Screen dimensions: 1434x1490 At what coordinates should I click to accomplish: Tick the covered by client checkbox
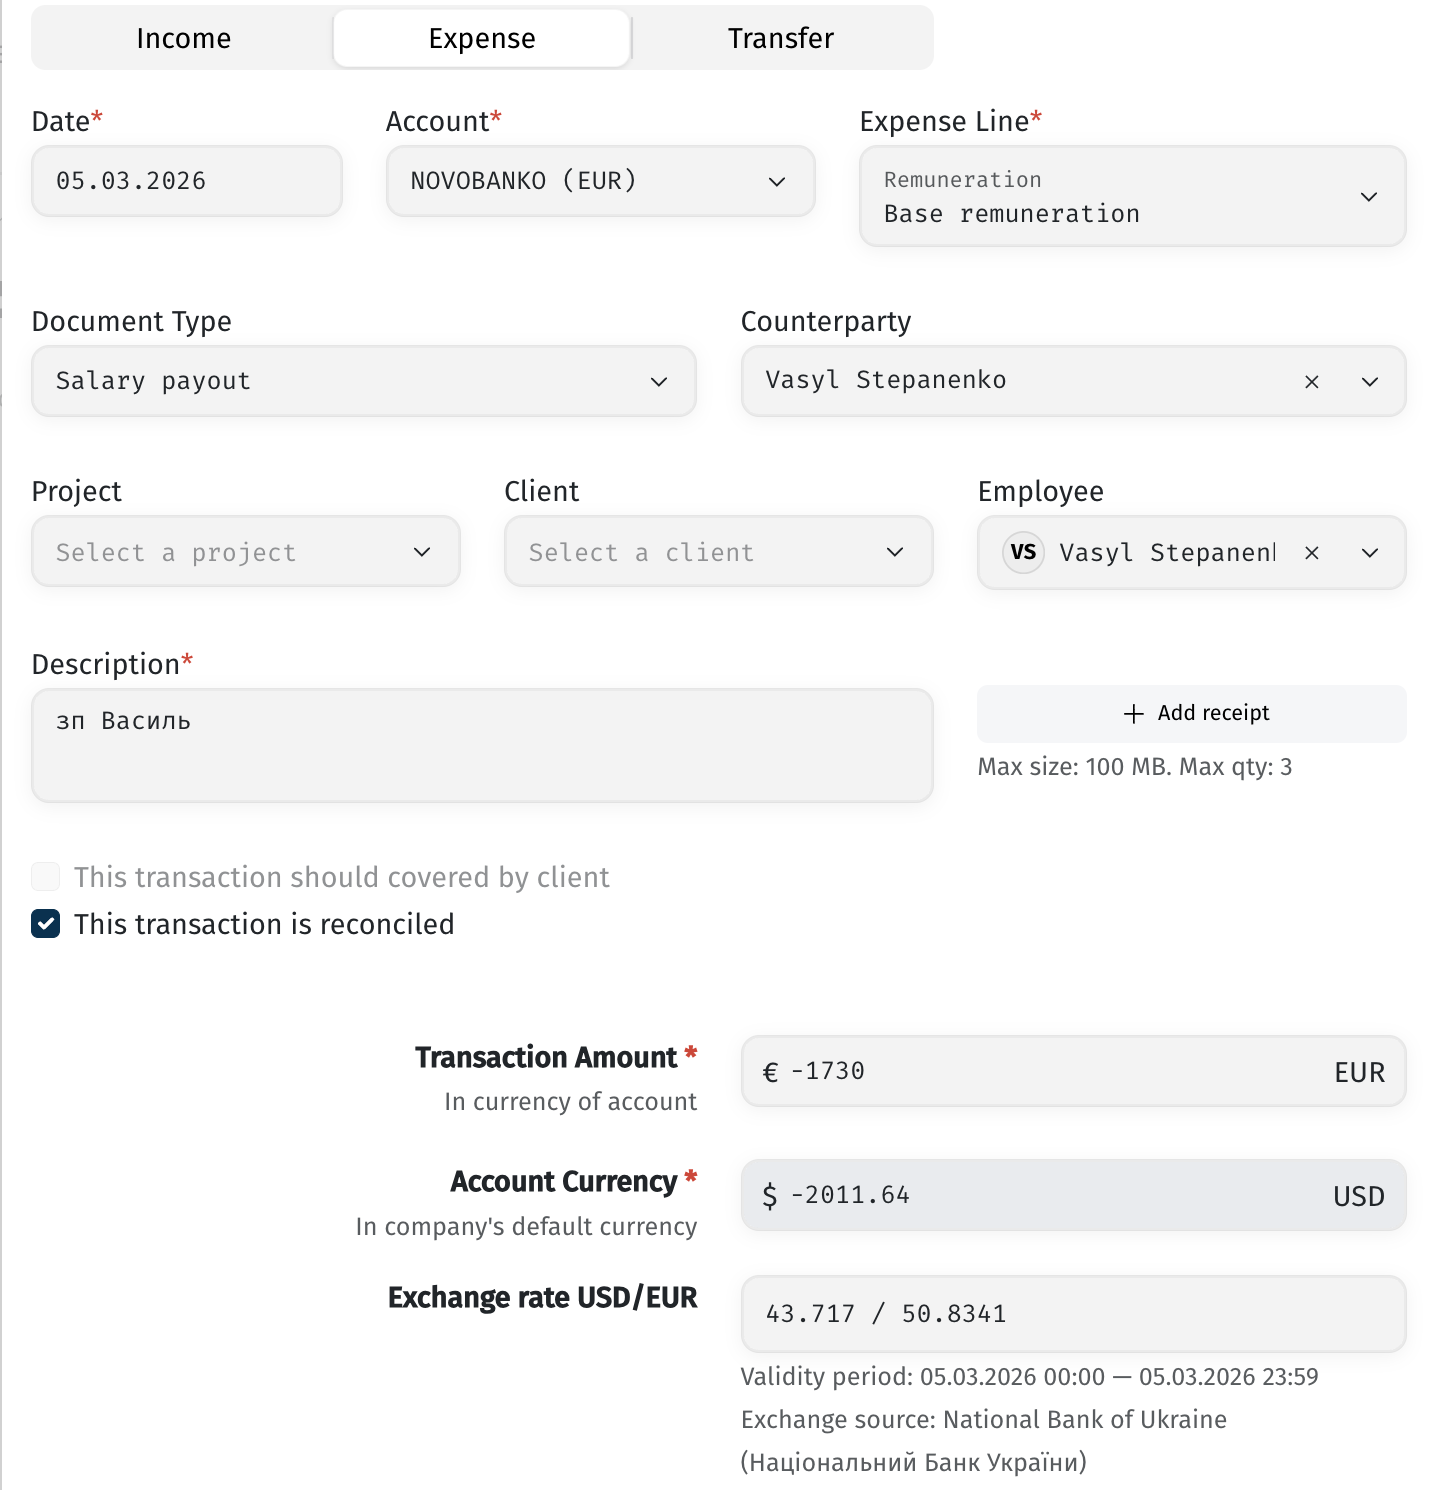(45, 877)
